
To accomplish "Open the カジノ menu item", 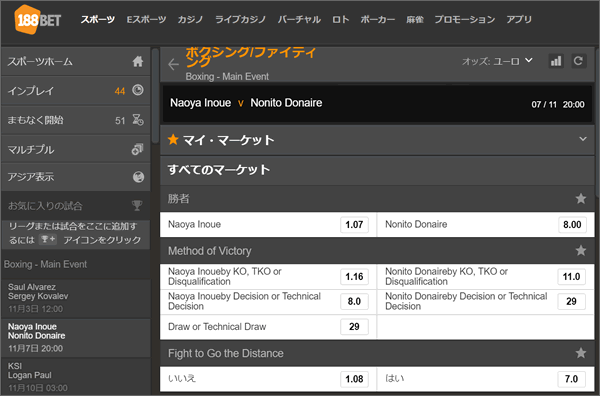I will tap(190, 20).
